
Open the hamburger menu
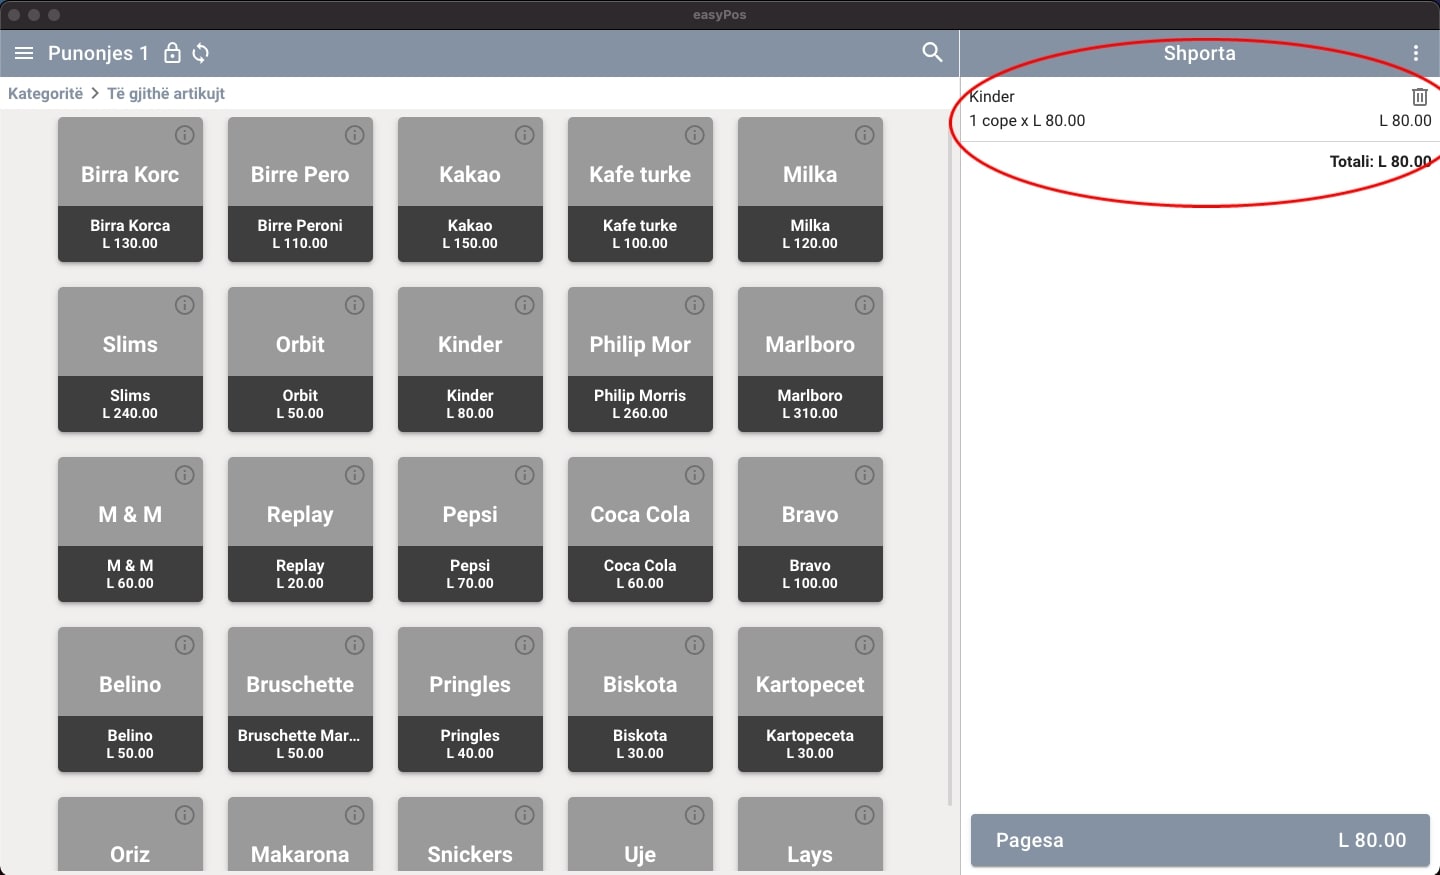[24, 53]
